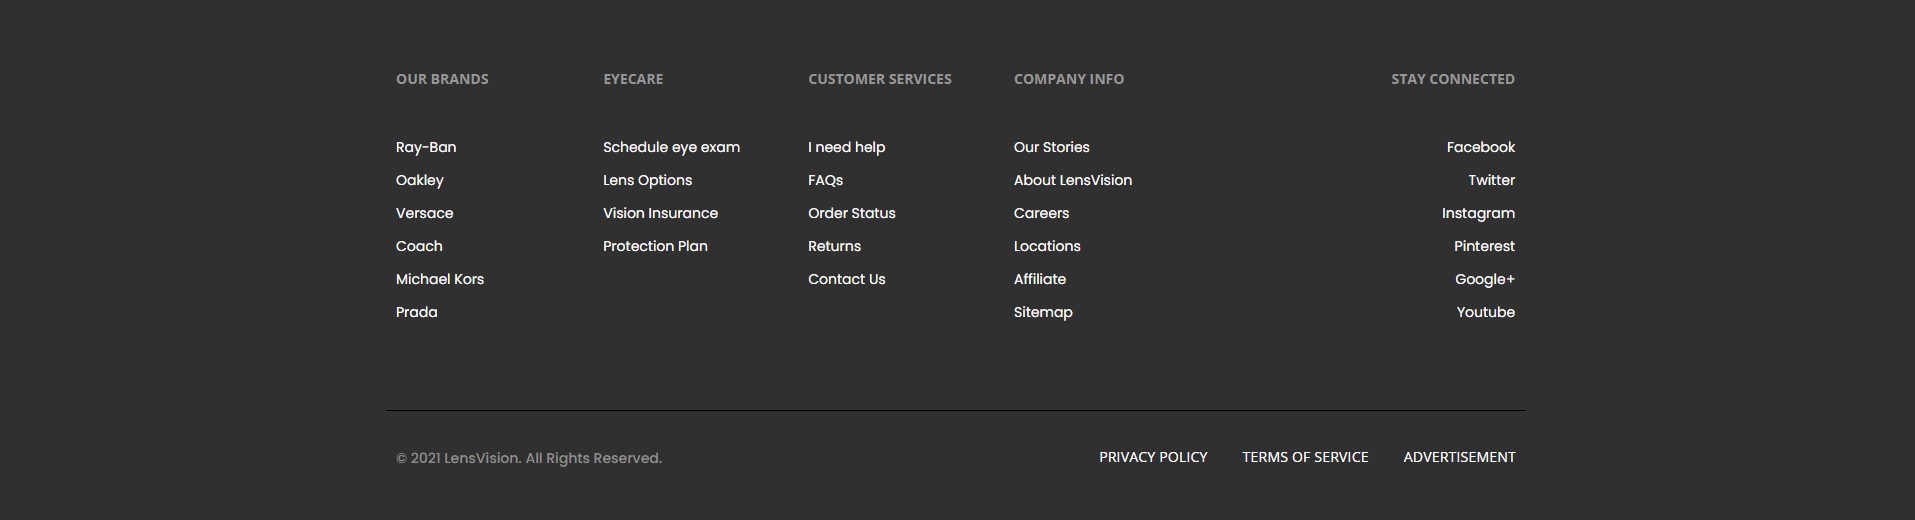Open the Michael Kors brand link
This screenshot has height=520, width=1915.
pyautogui.click(x=440, y=279)
